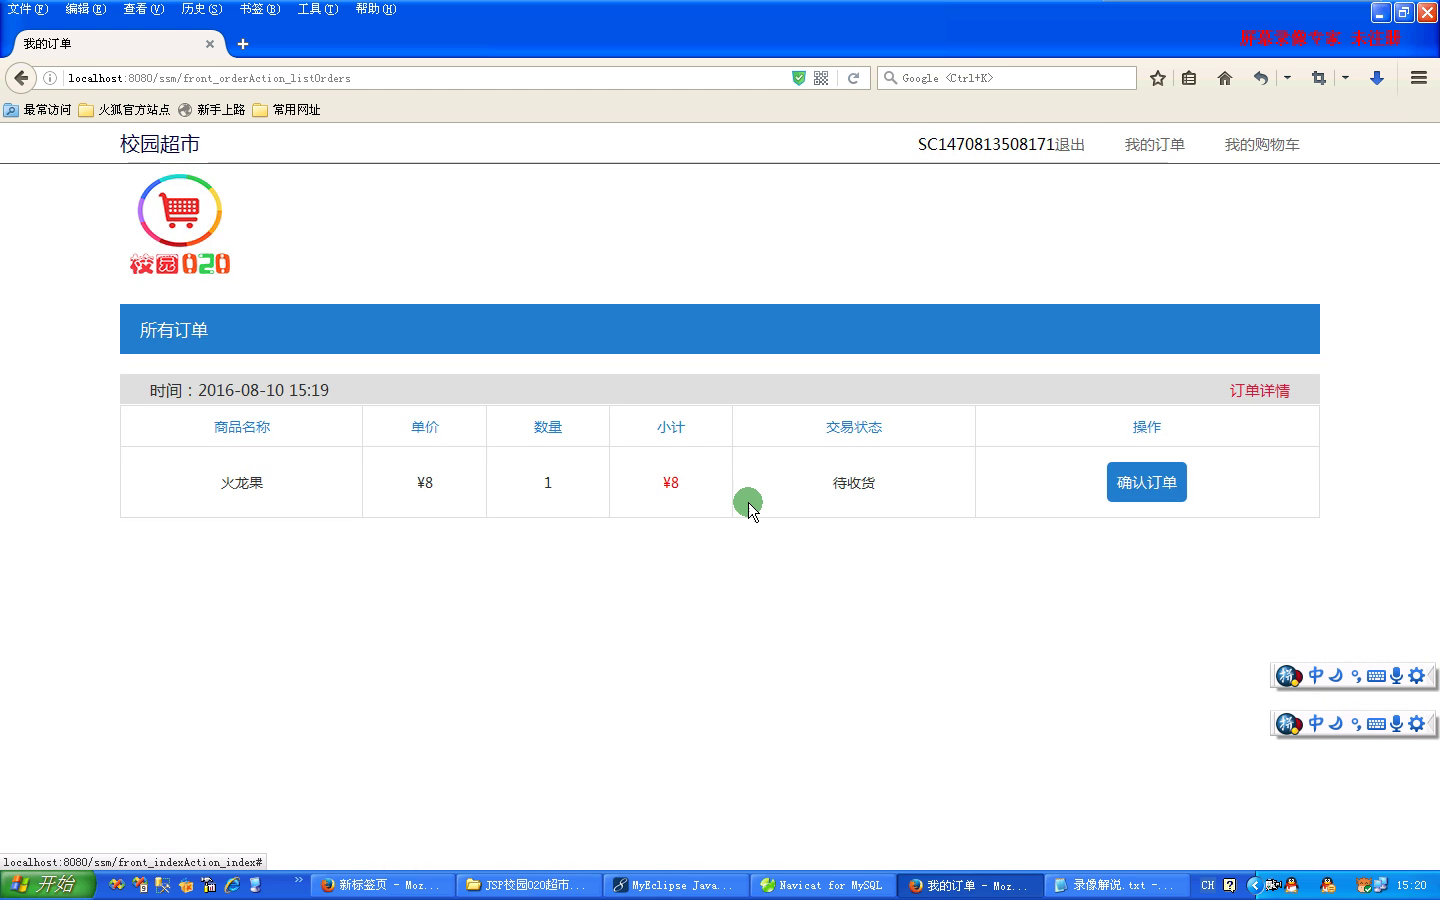Image resolution: width=1440 pixels, height=900 pixels.
Task: Click the 确认订单 button
Action: (1147, 482)
